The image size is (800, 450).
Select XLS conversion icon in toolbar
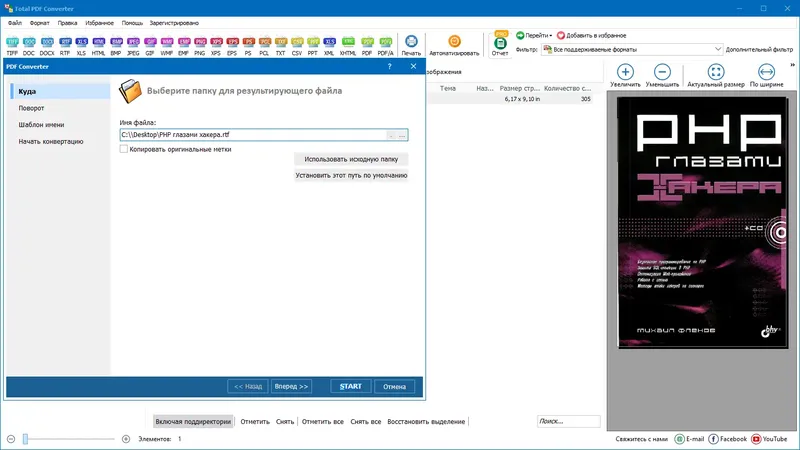[81, 45]
